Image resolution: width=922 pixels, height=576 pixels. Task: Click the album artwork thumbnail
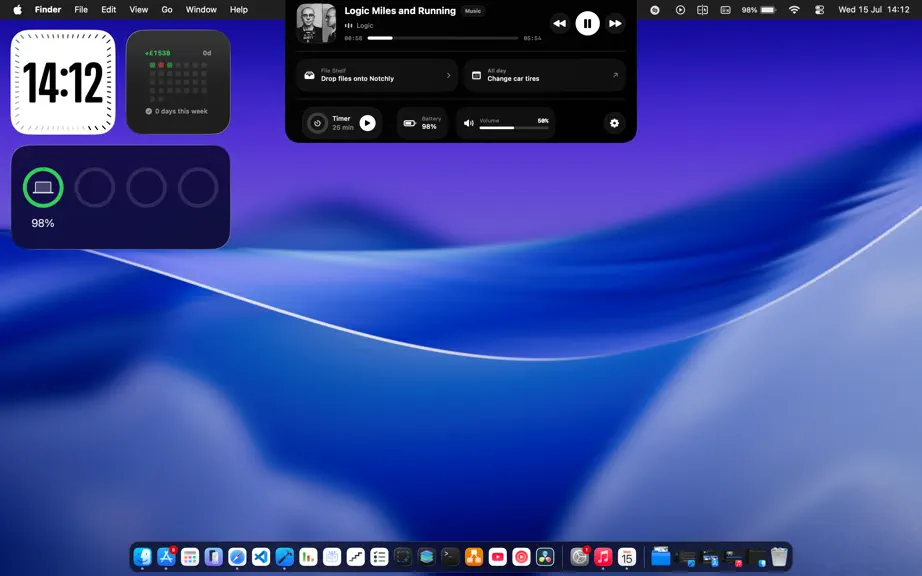point(316,24)
